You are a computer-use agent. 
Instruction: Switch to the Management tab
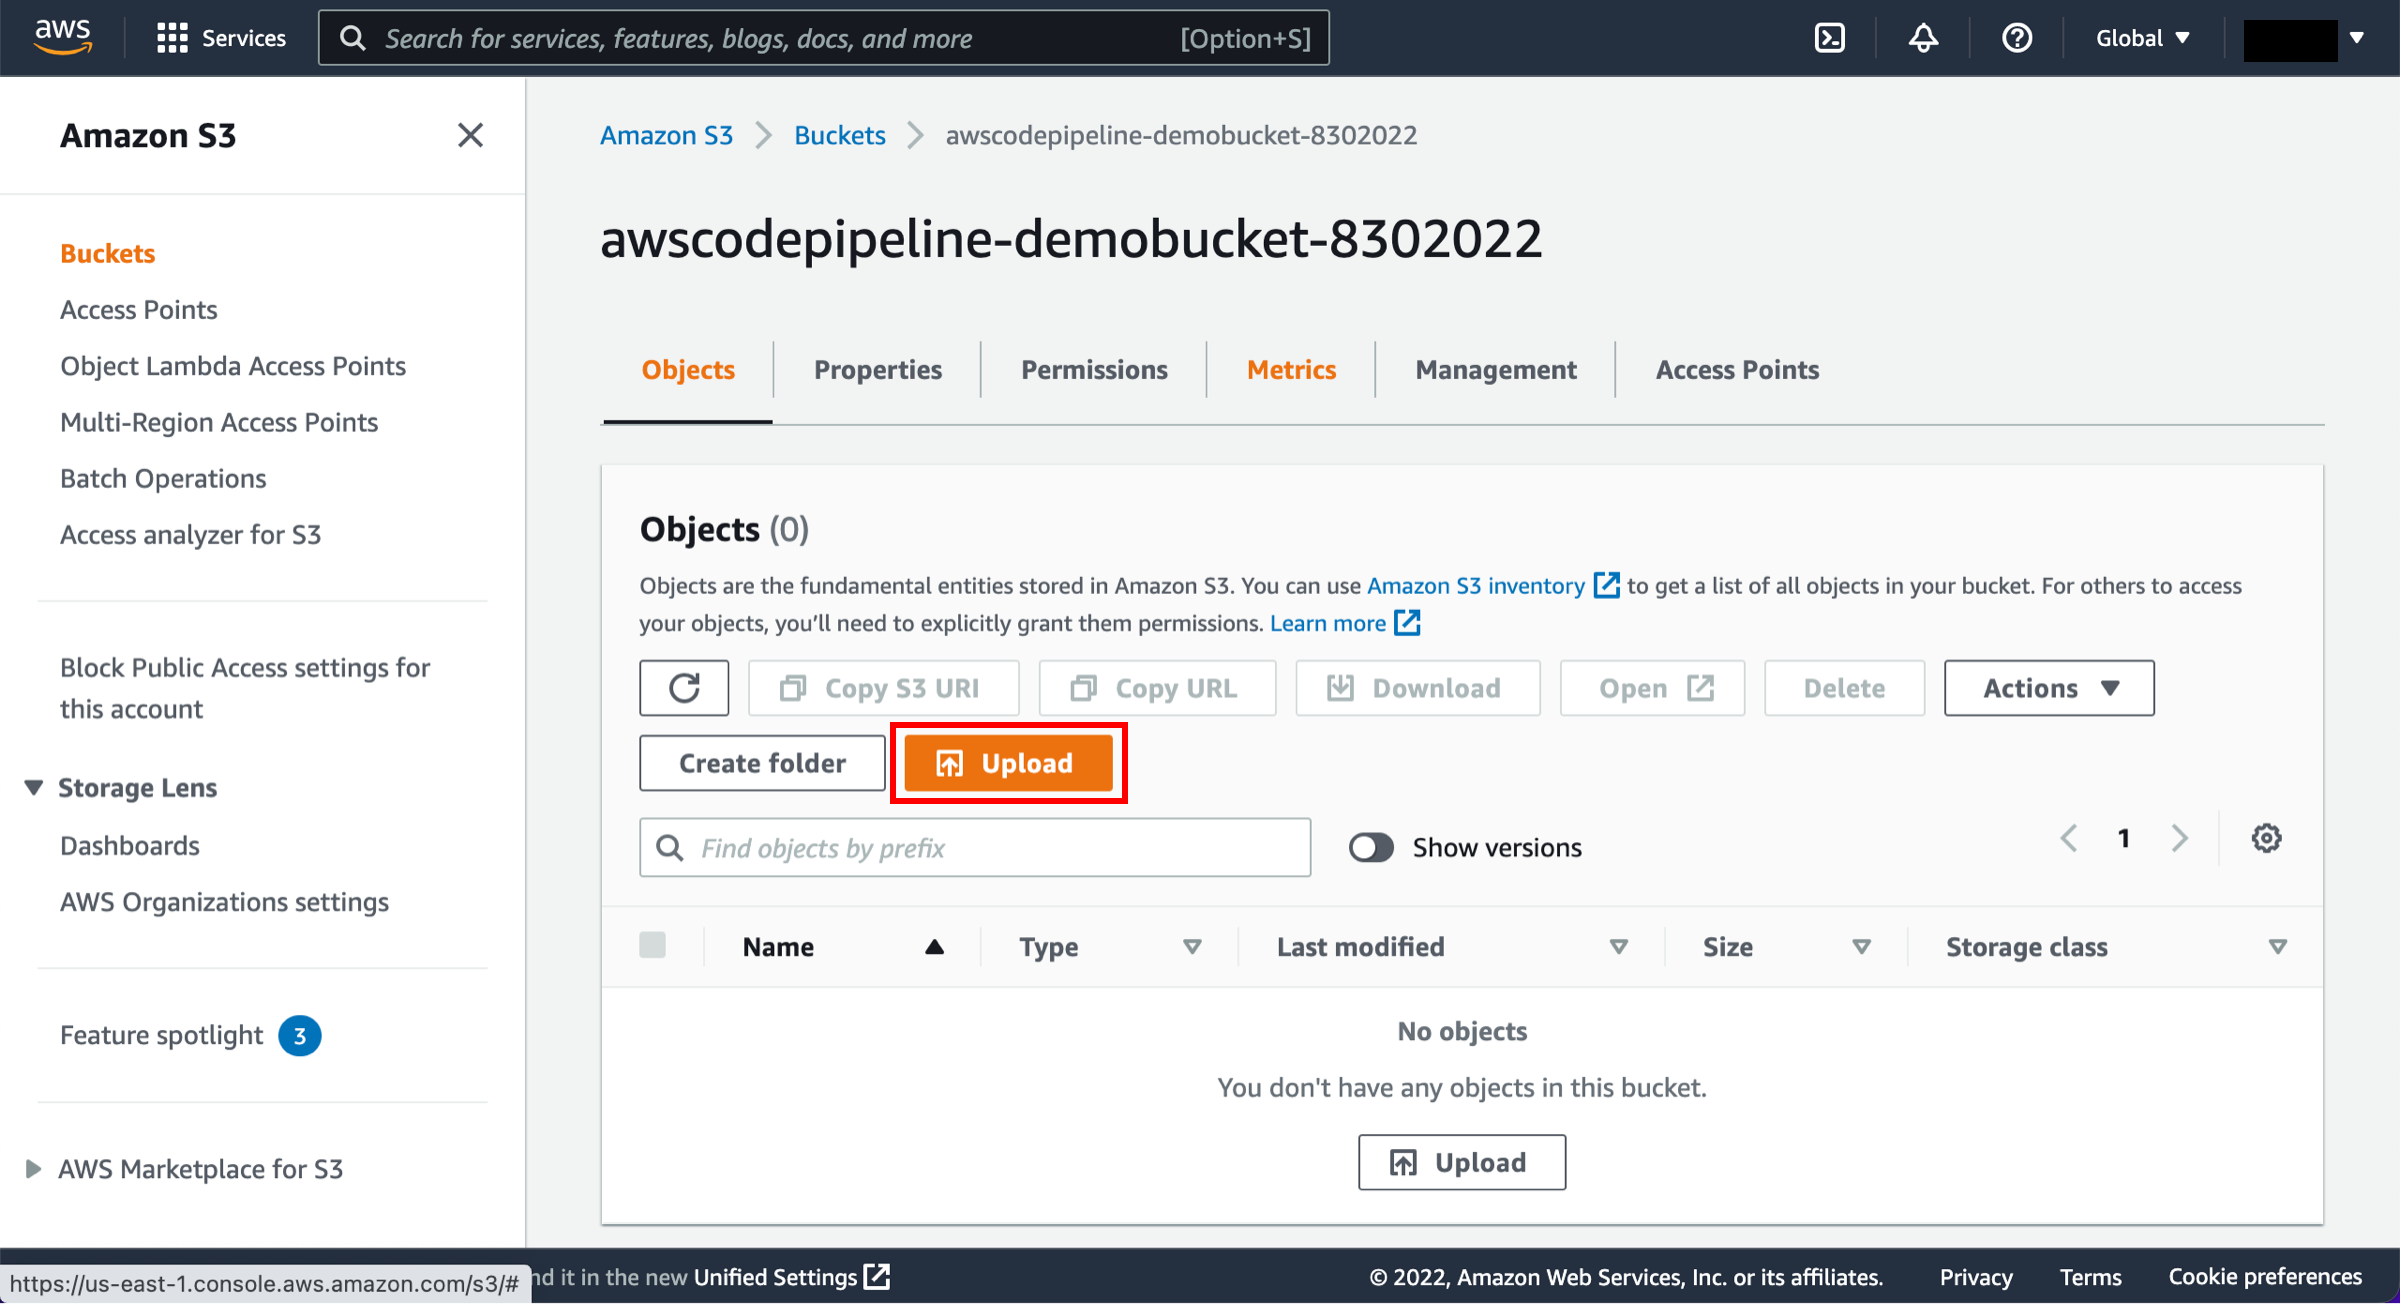[x=1495, y=370]
